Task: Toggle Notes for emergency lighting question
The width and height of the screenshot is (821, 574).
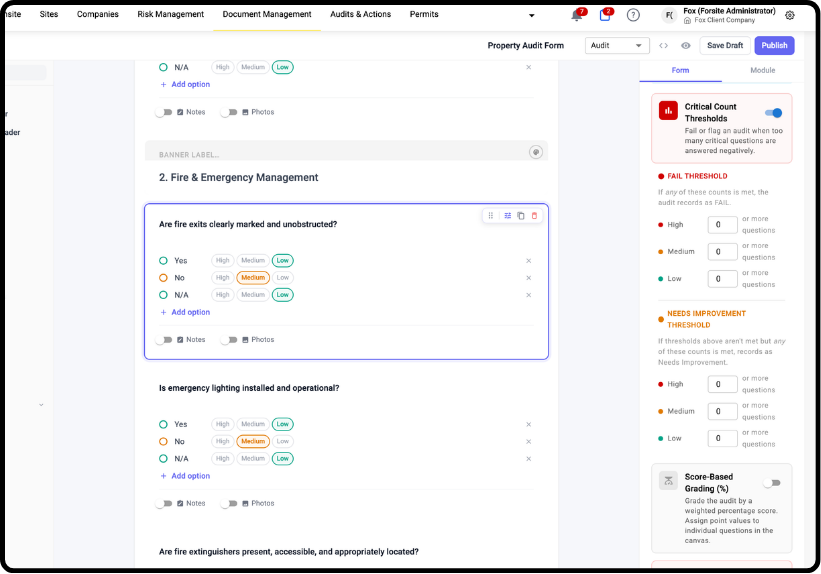Action: coord(164,503)
